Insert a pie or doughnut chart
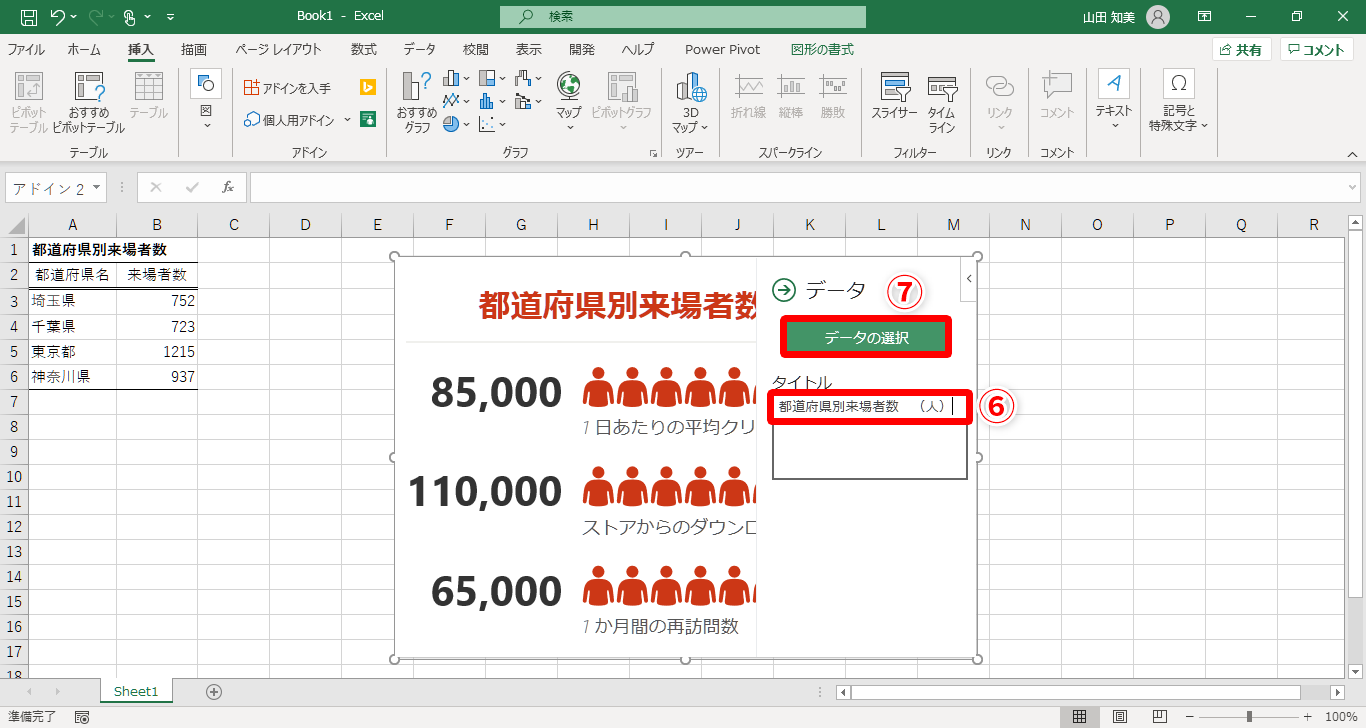This screenshot has height=728, width=1366. [456, 124]
